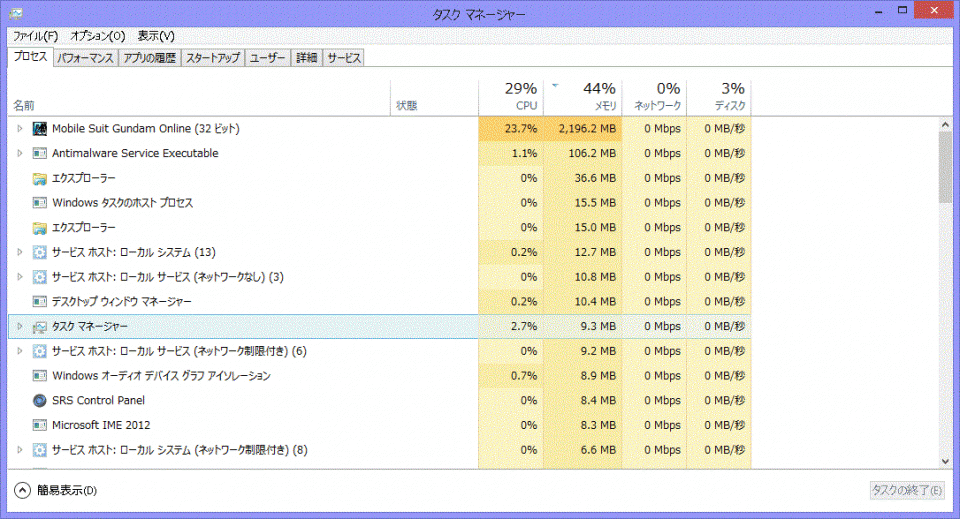This screenshot has width=960, height=519.
Task: Switch to the 詳細 tab
Action: click(x=307, y=58)
